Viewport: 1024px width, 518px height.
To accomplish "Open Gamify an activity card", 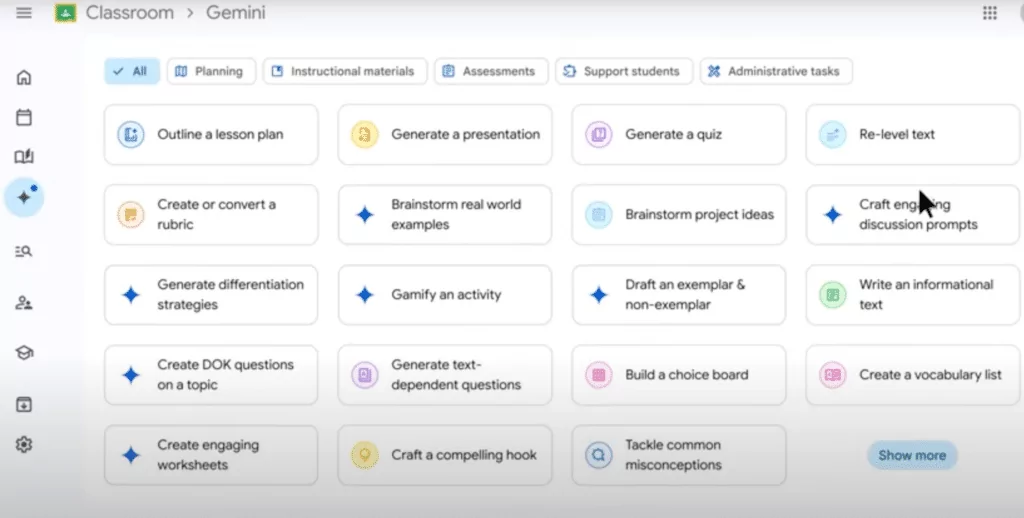I will pyautogui.click(x=445, y=295).
